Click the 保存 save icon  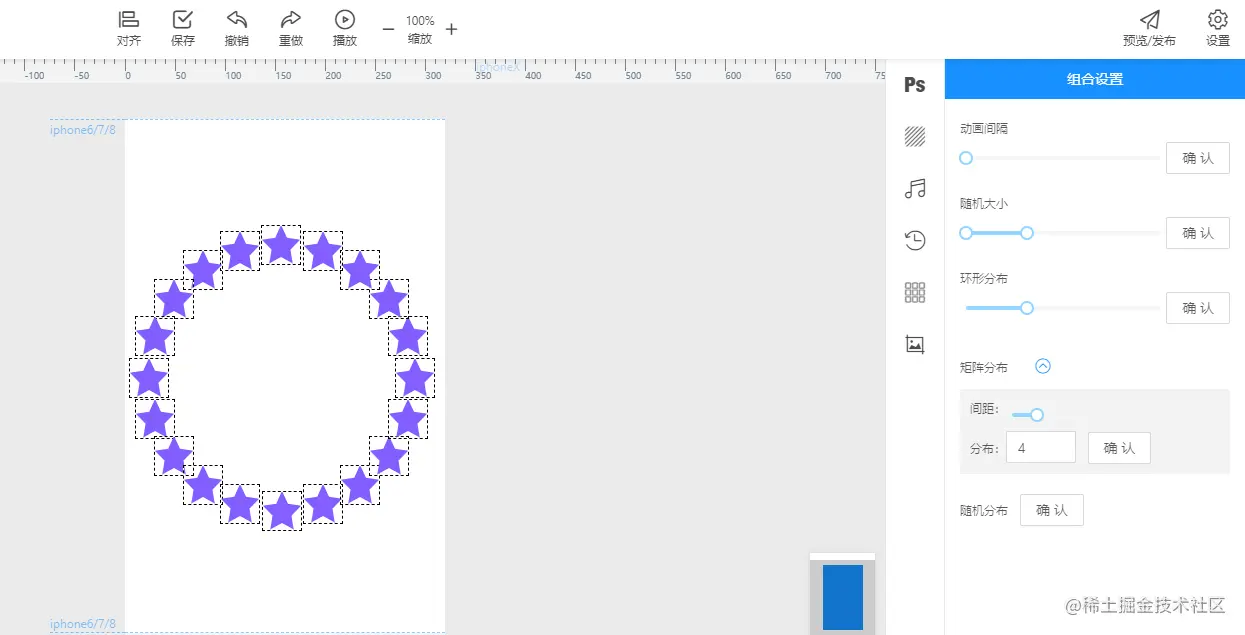coord(183,20)
